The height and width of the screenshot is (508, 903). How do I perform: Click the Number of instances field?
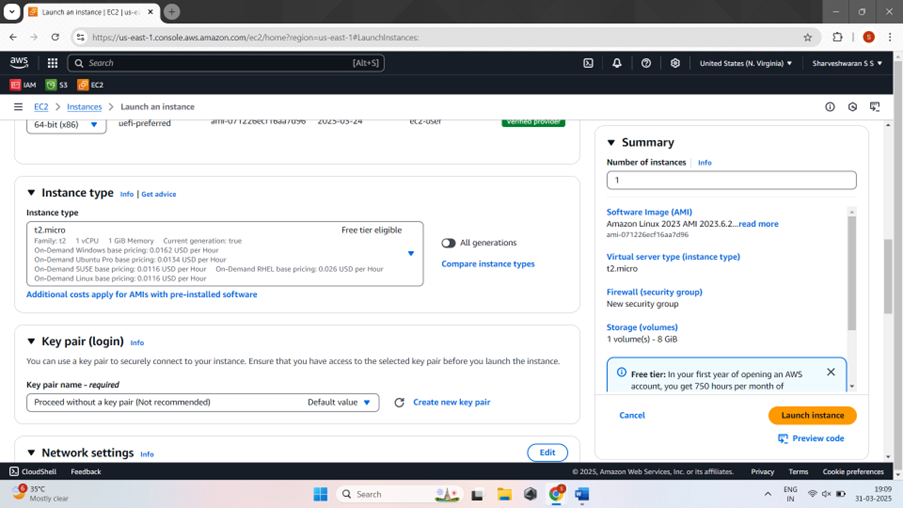tap(731, 180)
